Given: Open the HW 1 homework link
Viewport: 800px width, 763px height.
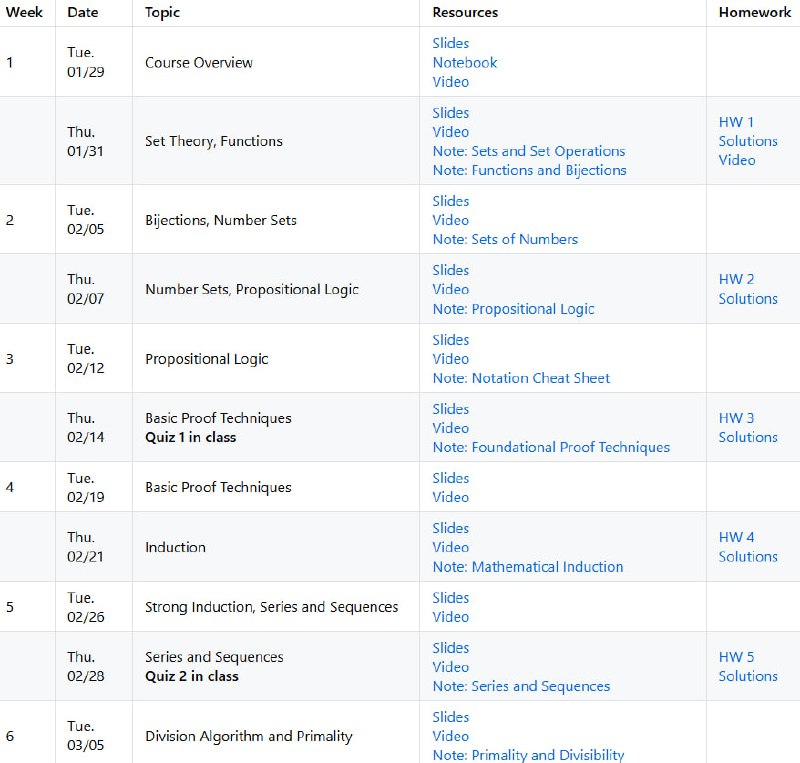Looking at the screenshot, I should 736,122.
